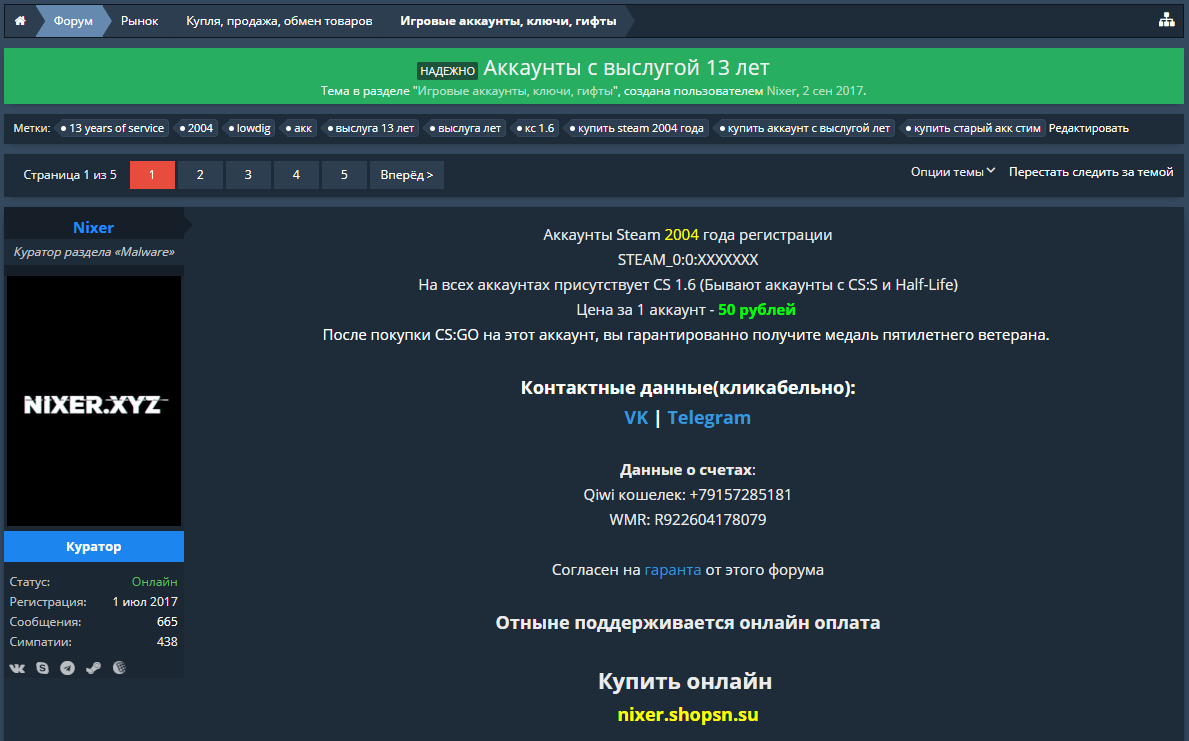This screenshot has width=1189, height=741.
Task: Click 'Перестать следить за темой' link
Action: pos(1090,172)
